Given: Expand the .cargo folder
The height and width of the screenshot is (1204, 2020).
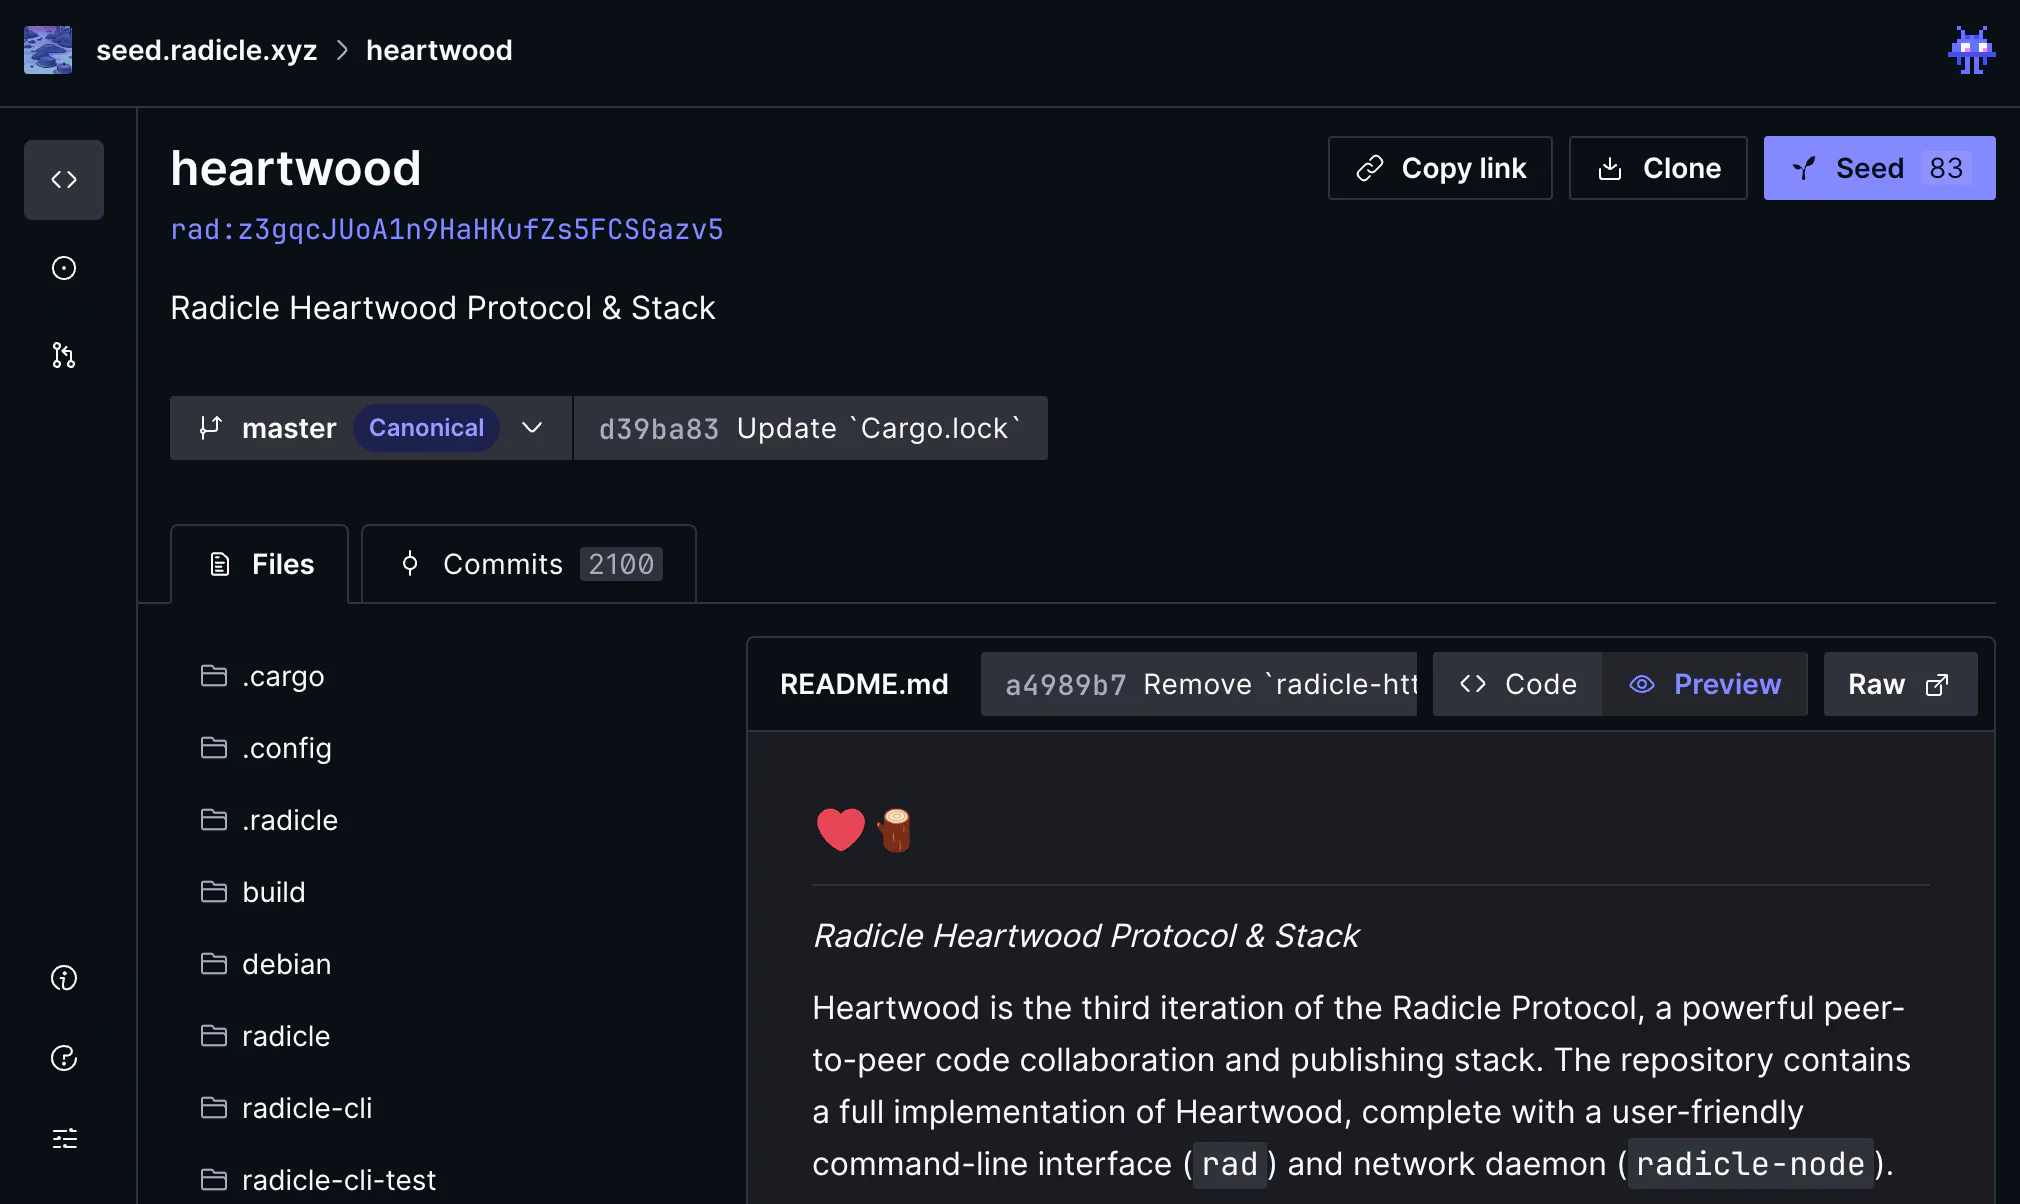Looking at the screenshot, I should point(262,676).
